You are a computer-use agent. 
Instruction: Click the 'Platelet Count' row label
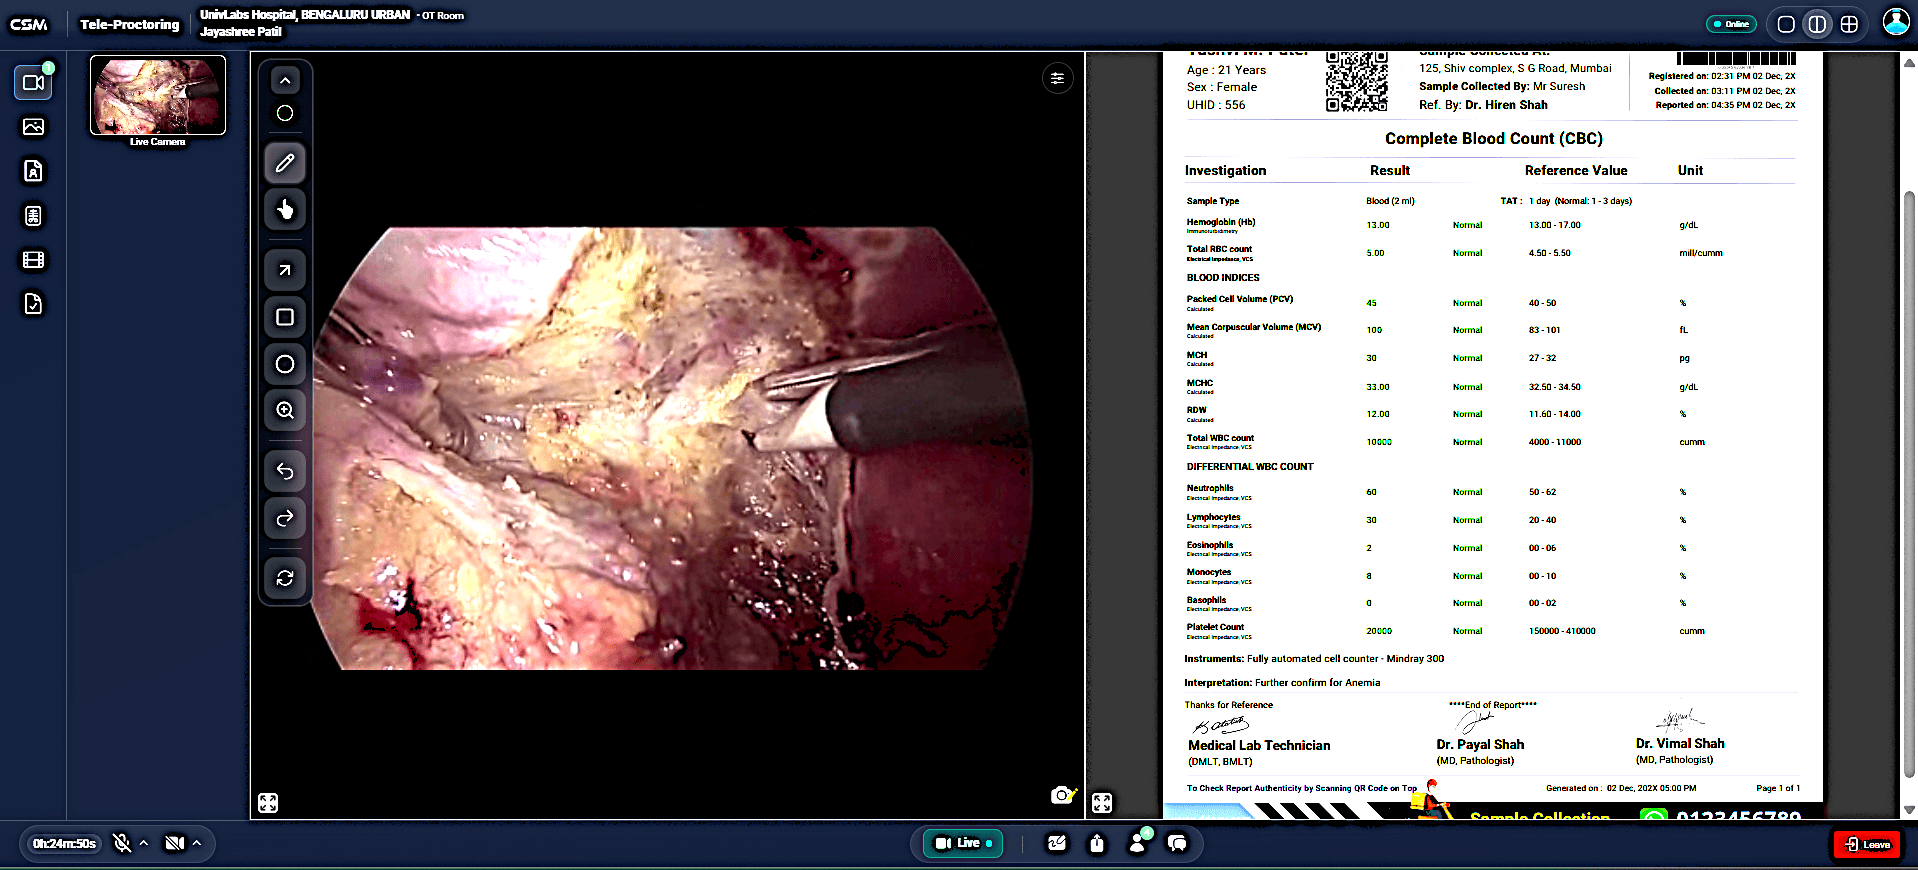point(1215,627)
